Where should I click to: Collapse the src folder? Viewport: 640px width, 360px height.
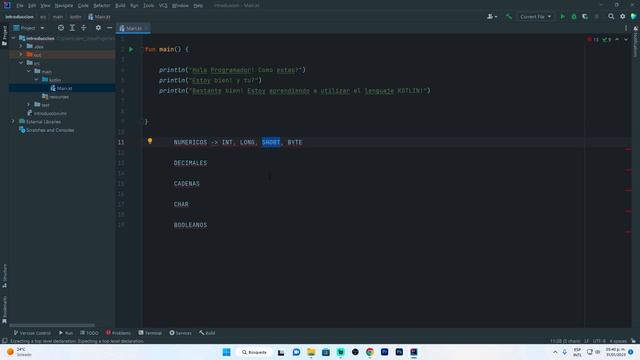21,63
